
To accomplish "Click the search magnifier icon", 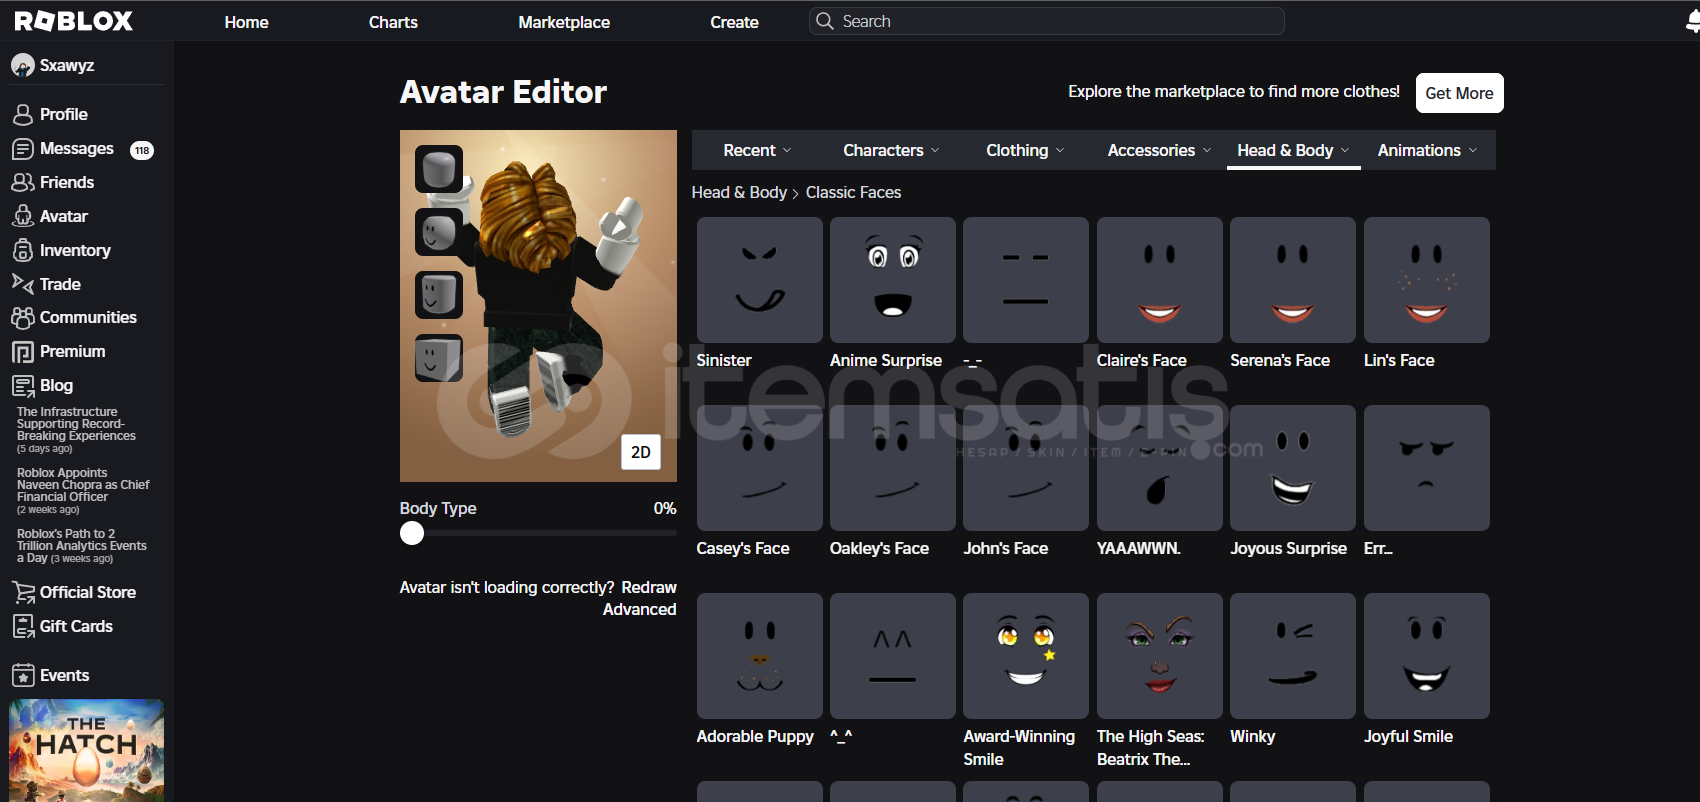I will point(824,21).
